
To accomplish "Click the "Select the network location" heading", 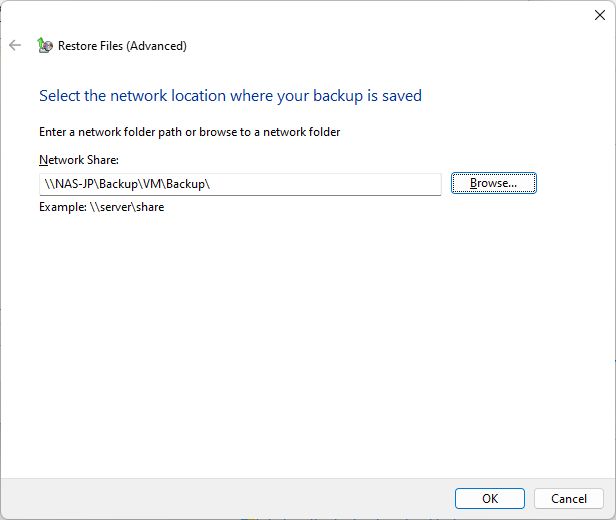I will (x=230, y=95).
